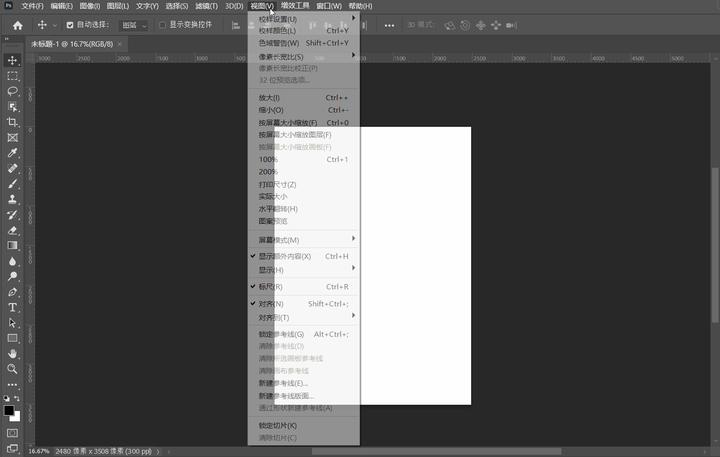This screenshot has width=720, height=457.
Task: Select the Horizontal Type tool
Action: (12, 307)
